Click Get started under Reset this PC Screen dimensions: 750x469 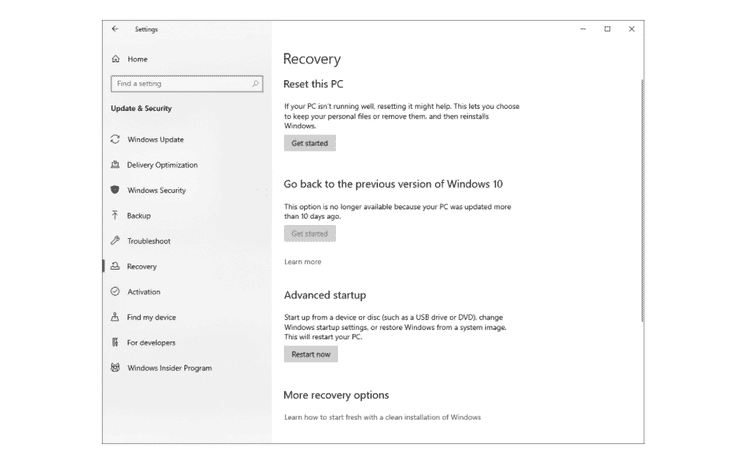[x=310, y=143]
